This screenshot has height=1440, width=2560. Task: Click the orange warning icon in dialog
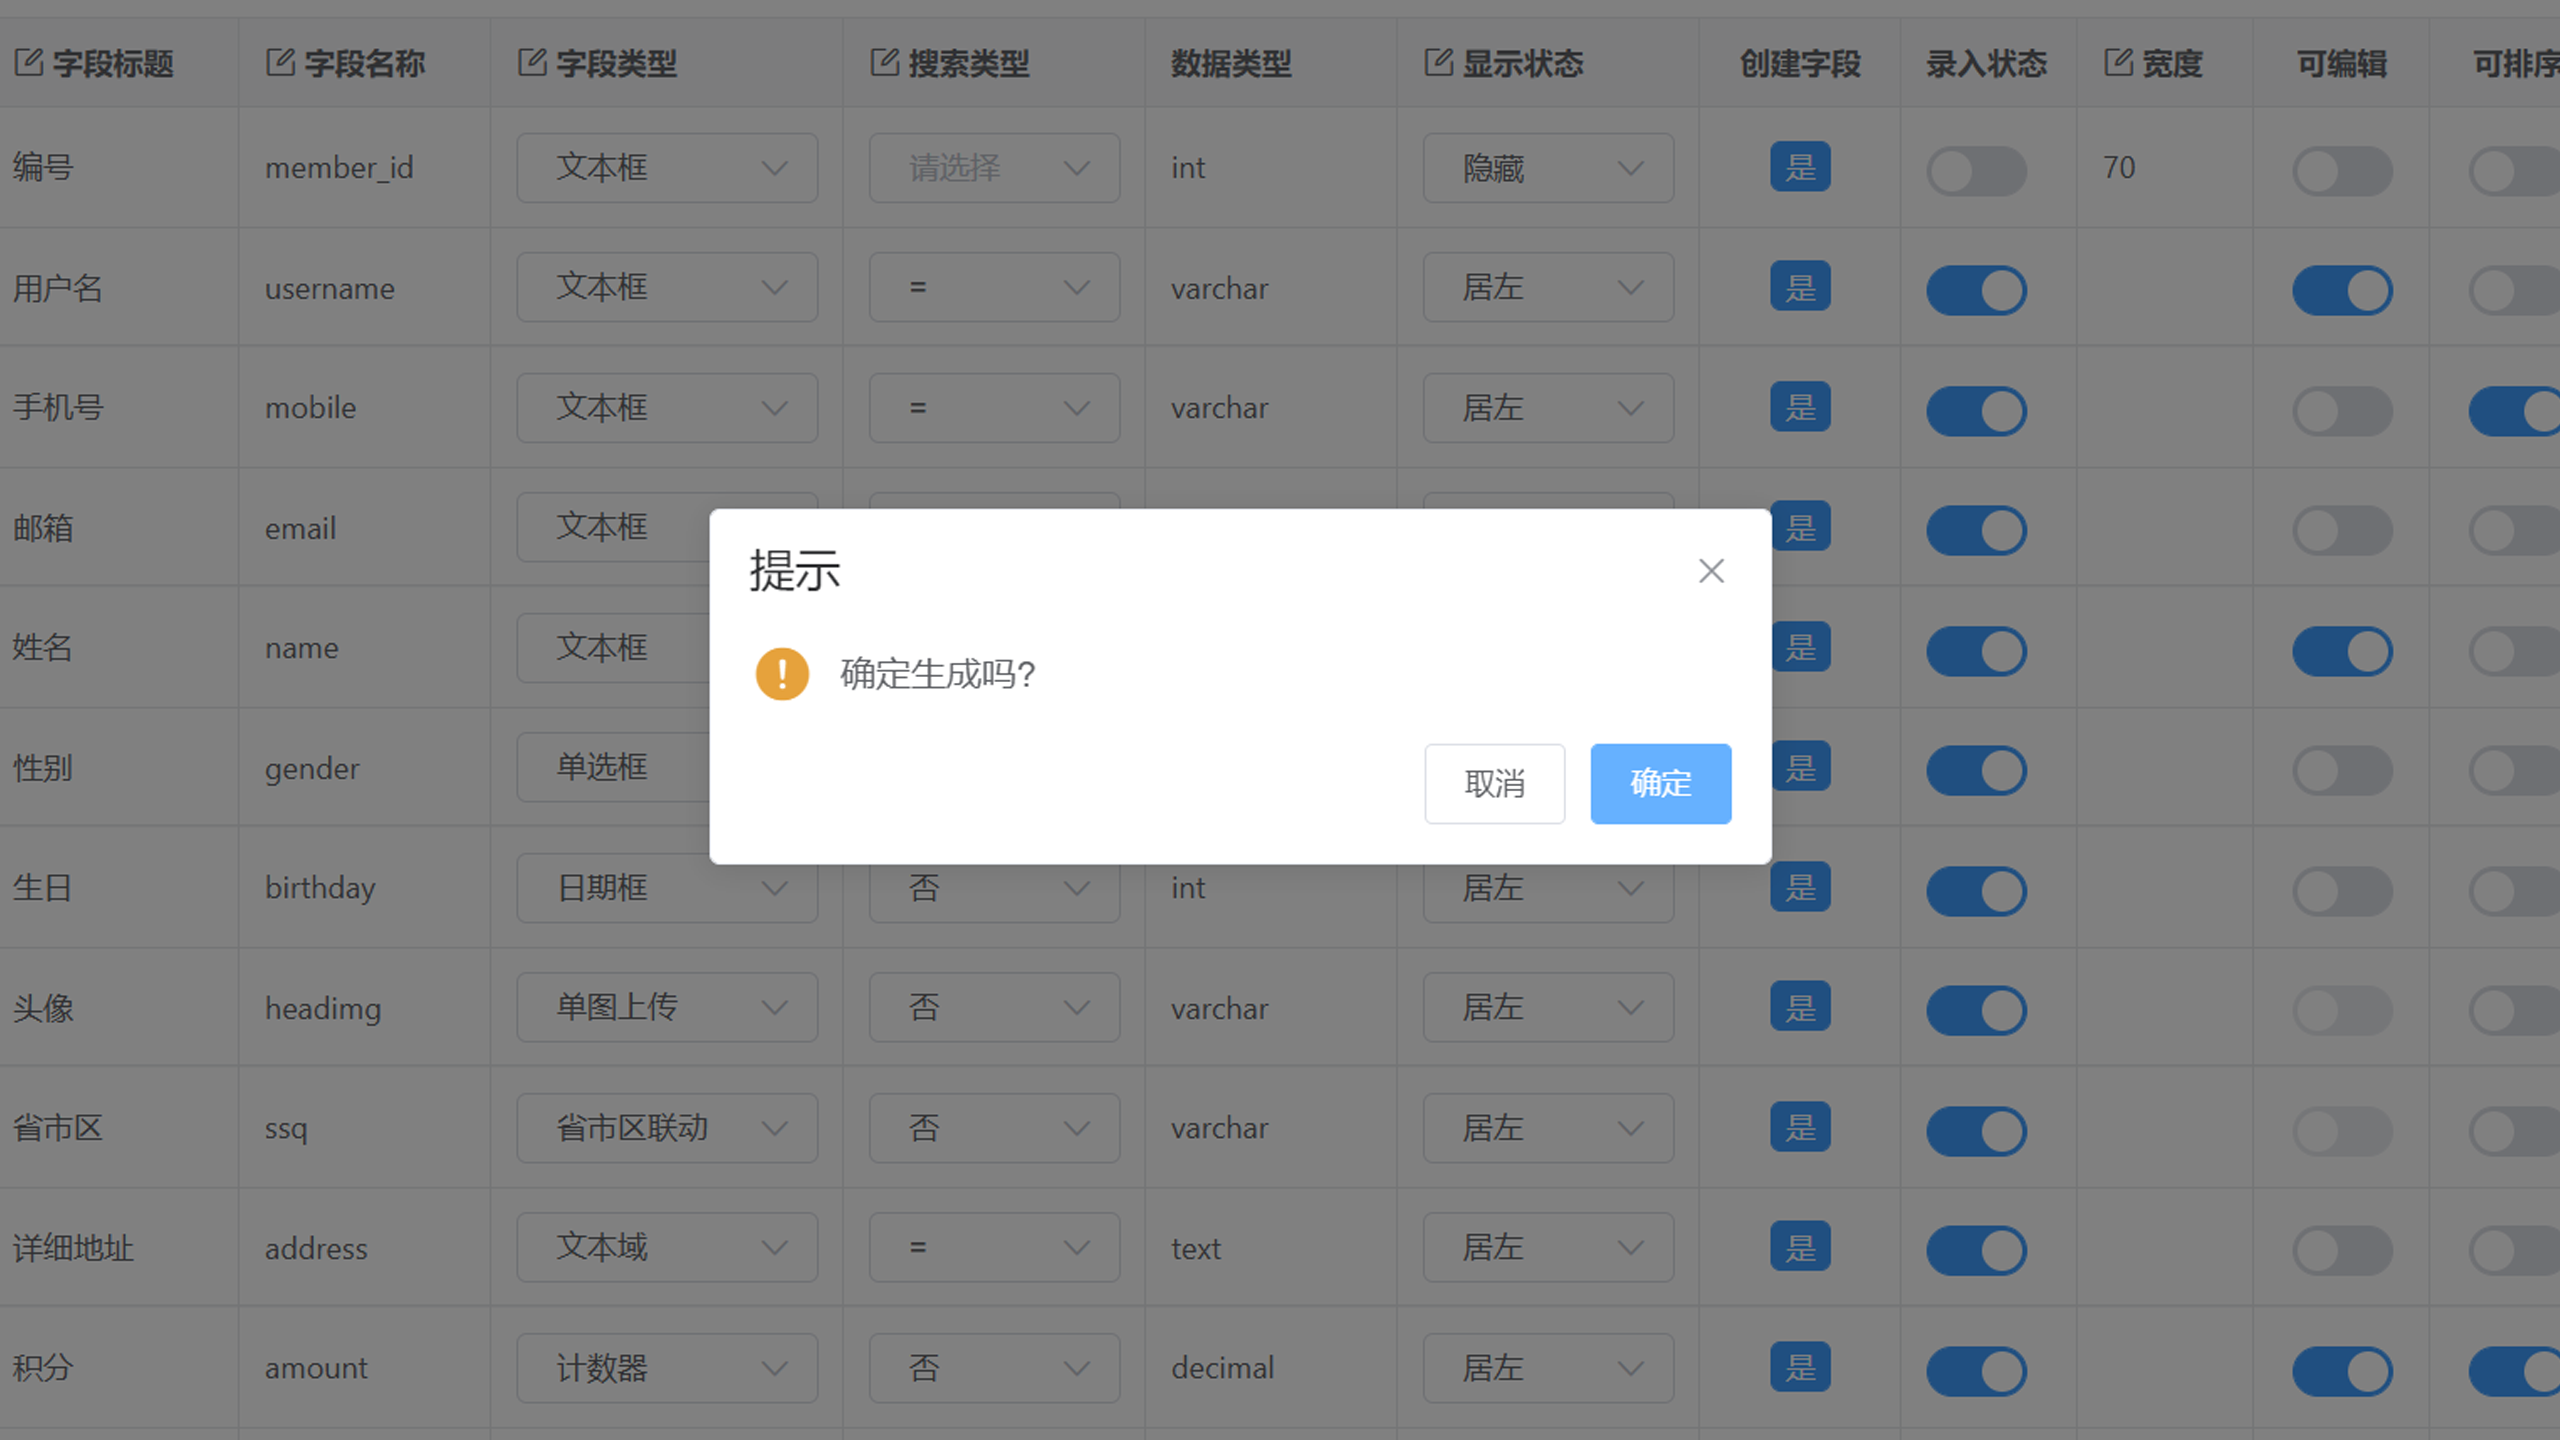[782, 673]
